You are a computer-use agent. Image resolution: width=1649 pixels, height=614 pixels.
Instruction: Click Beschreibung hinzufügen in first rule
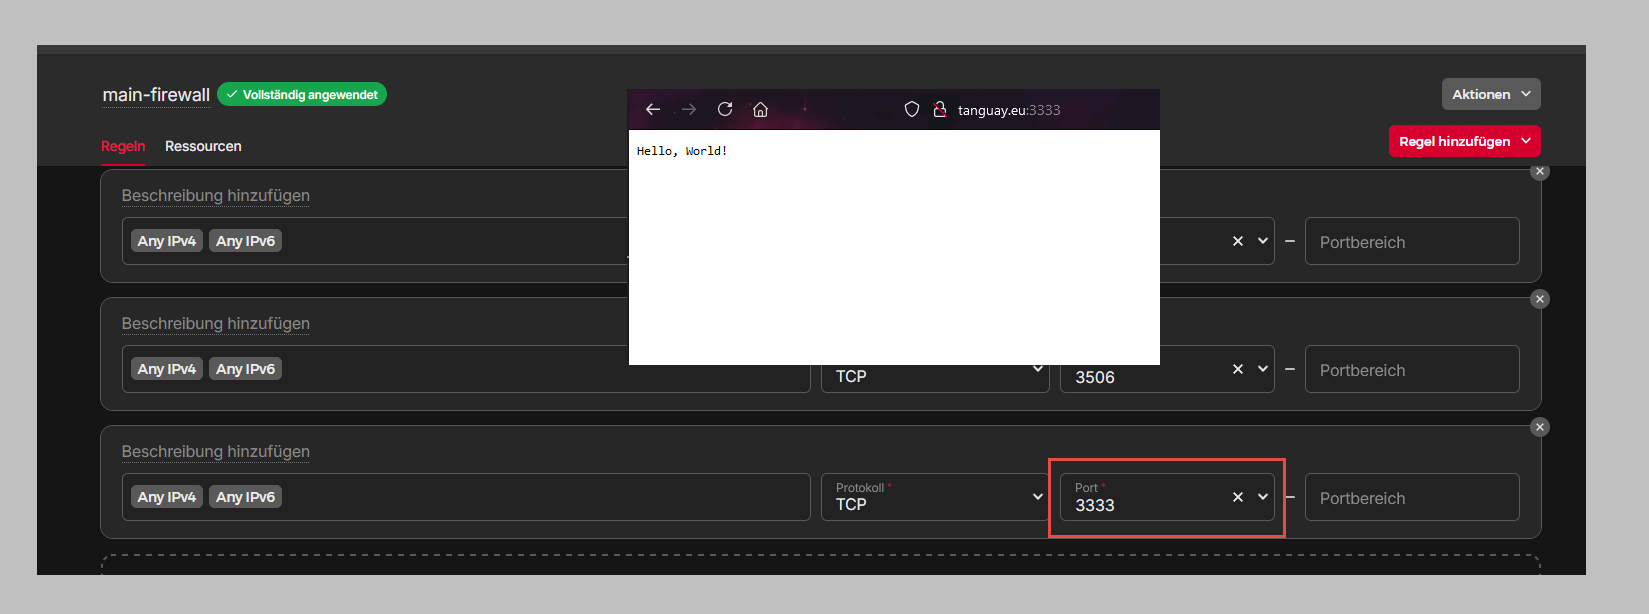[216, 195]
